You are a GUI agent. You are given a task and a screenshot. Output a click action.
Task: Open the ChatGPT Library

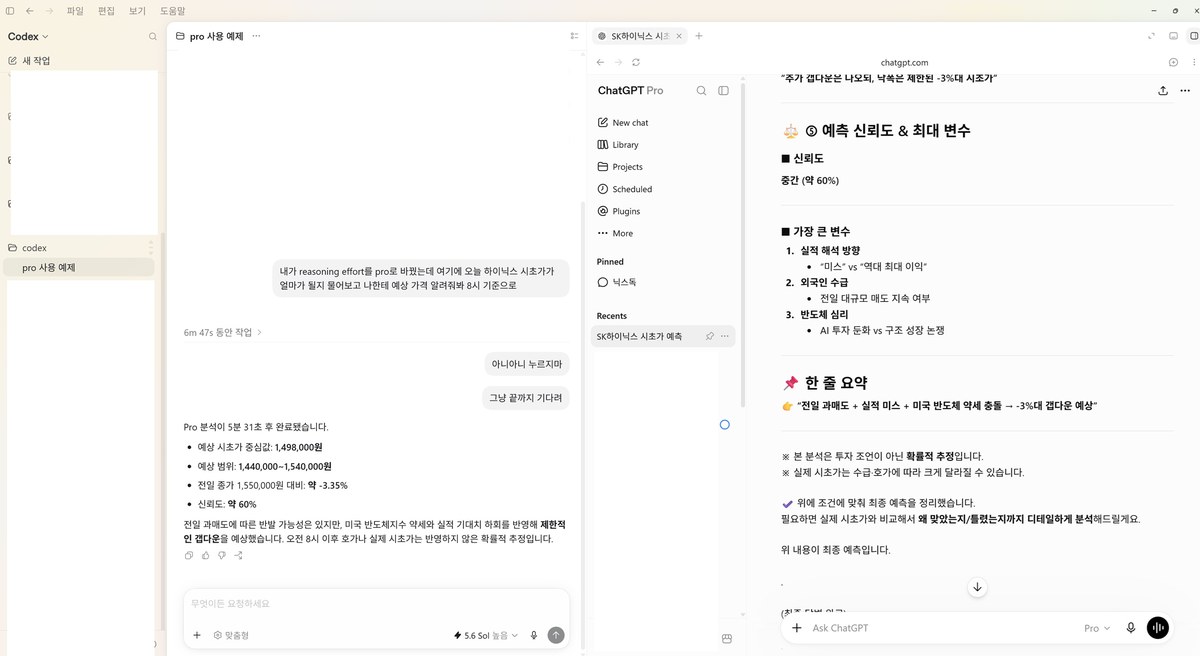[663, 145]
